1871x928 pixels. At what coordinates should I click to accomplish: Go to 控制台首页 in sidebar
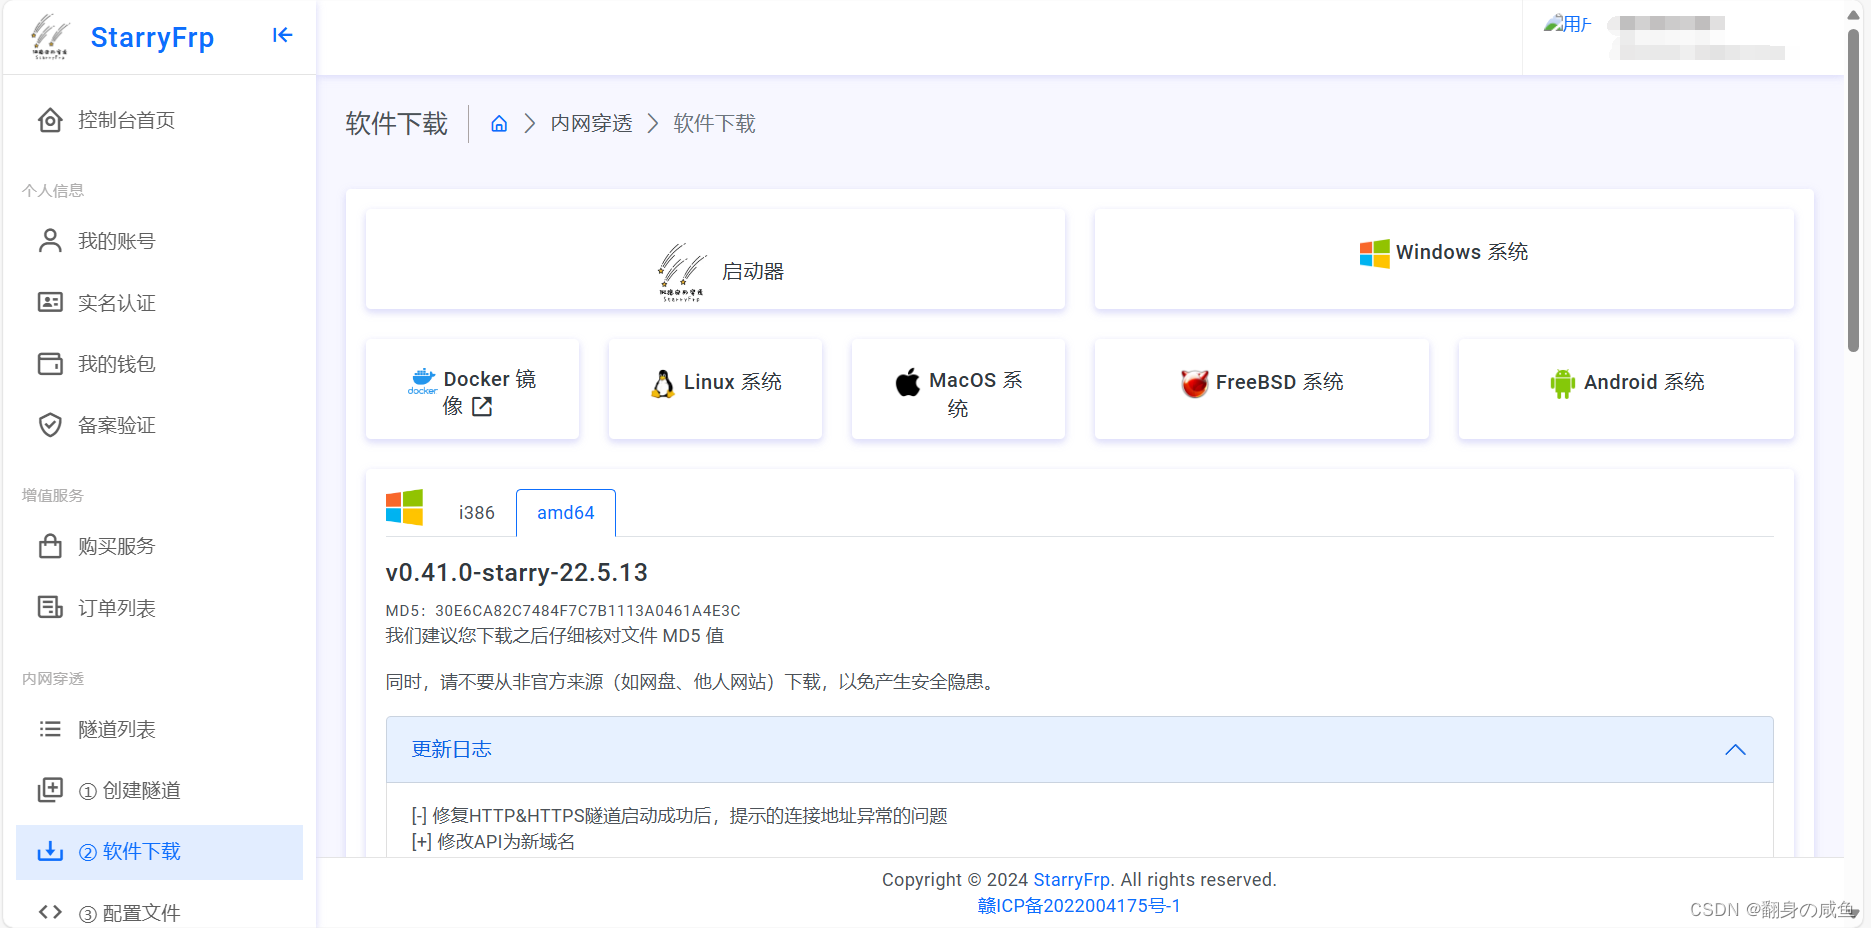tap(126, 121)
